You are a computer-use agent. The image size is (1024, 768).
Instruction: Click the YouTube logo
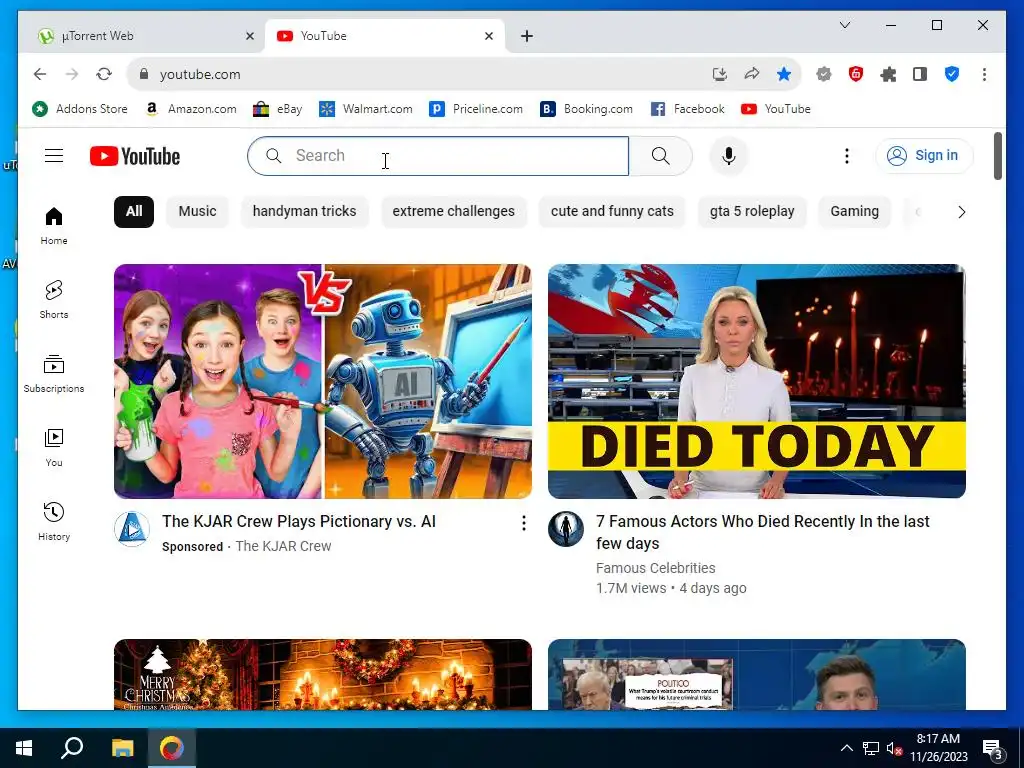tap(135, 156)
